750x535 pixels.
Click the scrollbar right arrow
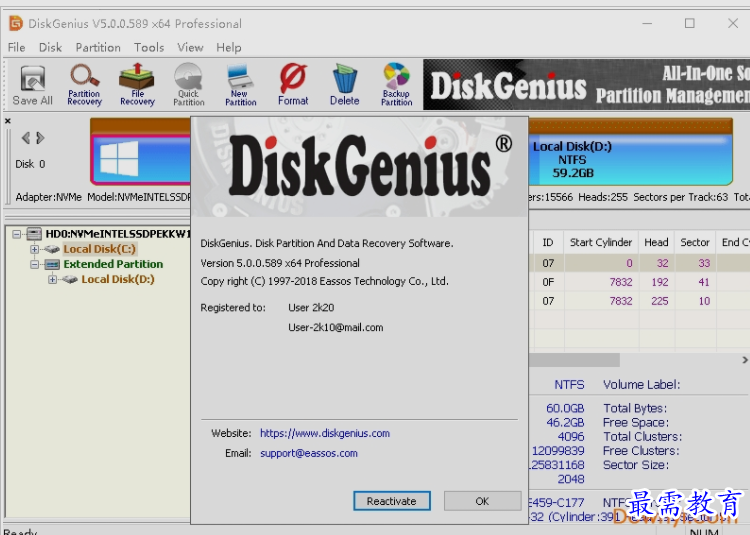tap(744, 360)
